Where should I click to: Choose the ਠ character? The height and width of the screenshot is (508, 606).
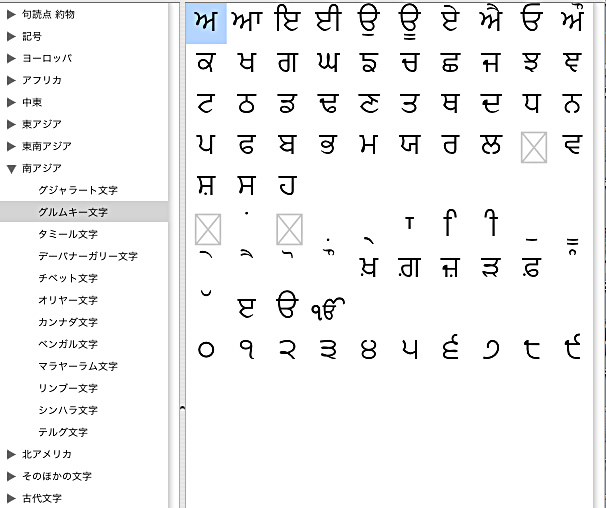click(247, 104)
